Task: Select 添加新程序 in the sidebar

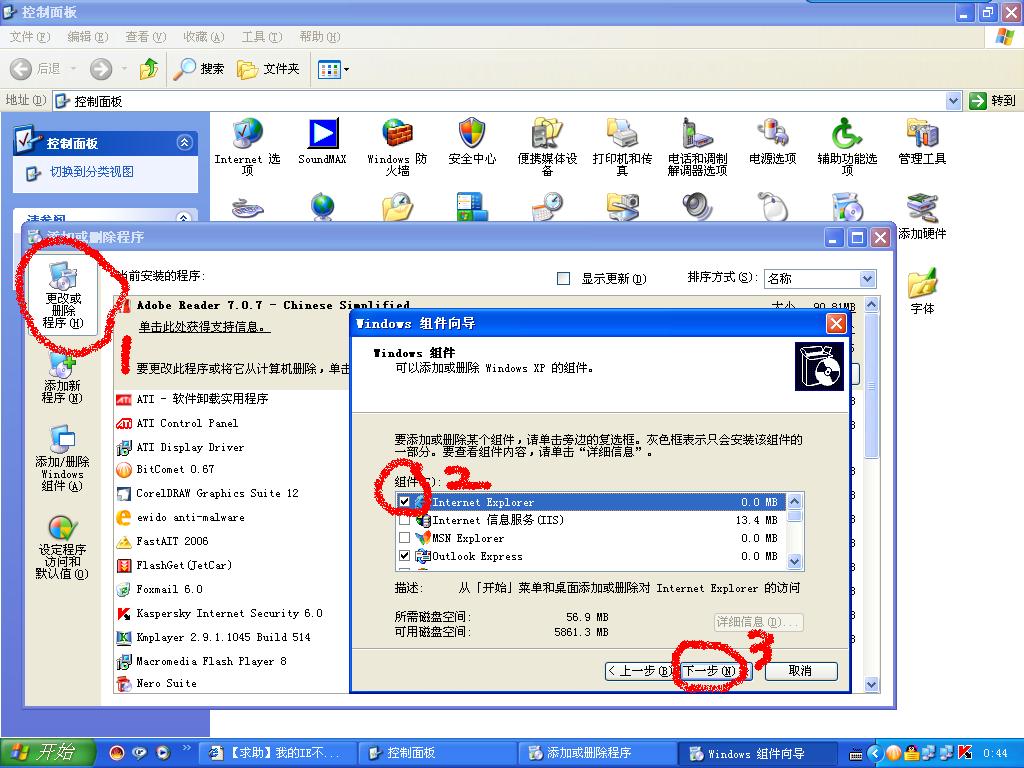Action: 62,379
